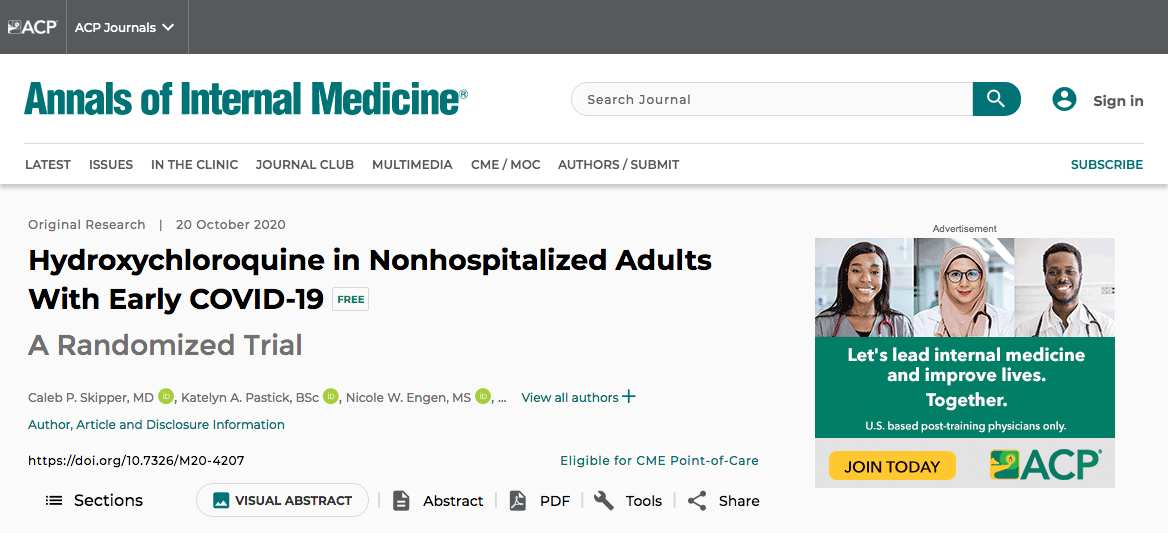Click the magnifying glass search button
The height and width of the screenshot is (533, 1168).
996,99
